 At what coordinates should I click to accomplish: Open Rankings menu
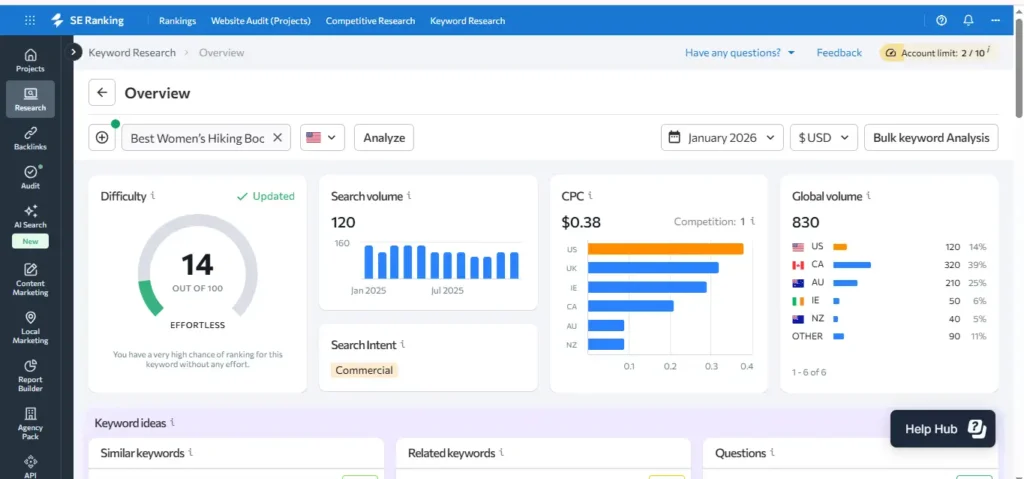coord(178,21)
